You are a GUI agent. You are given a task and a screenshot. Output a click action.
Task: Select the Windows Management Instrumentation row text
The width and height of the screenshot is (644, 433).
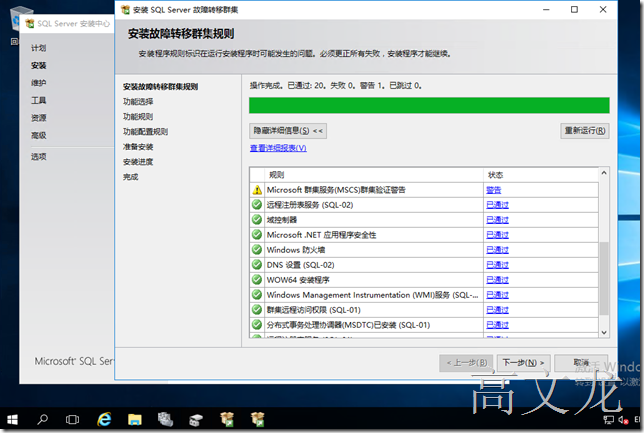372,295
